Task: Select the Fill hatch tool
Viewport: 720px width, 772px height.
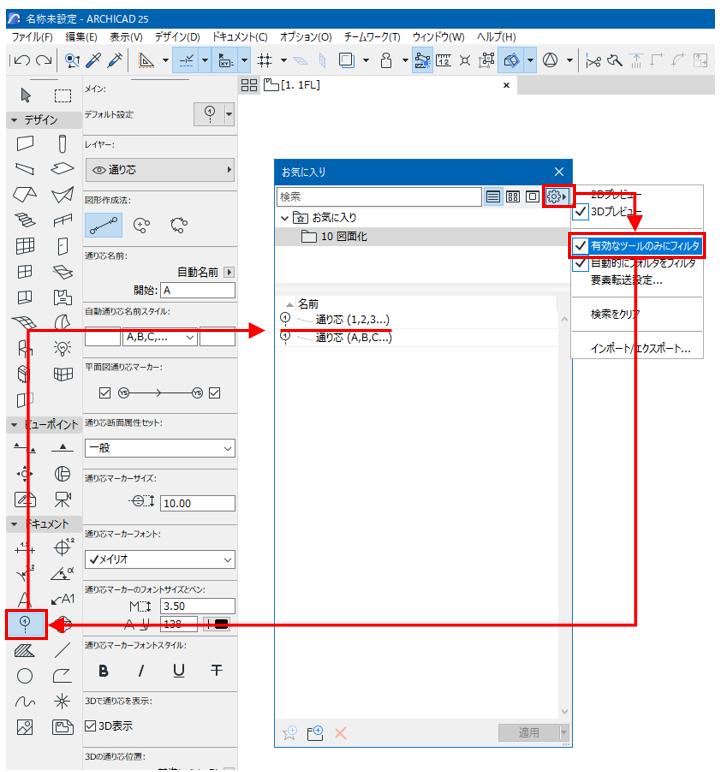Action: [25, 650]
